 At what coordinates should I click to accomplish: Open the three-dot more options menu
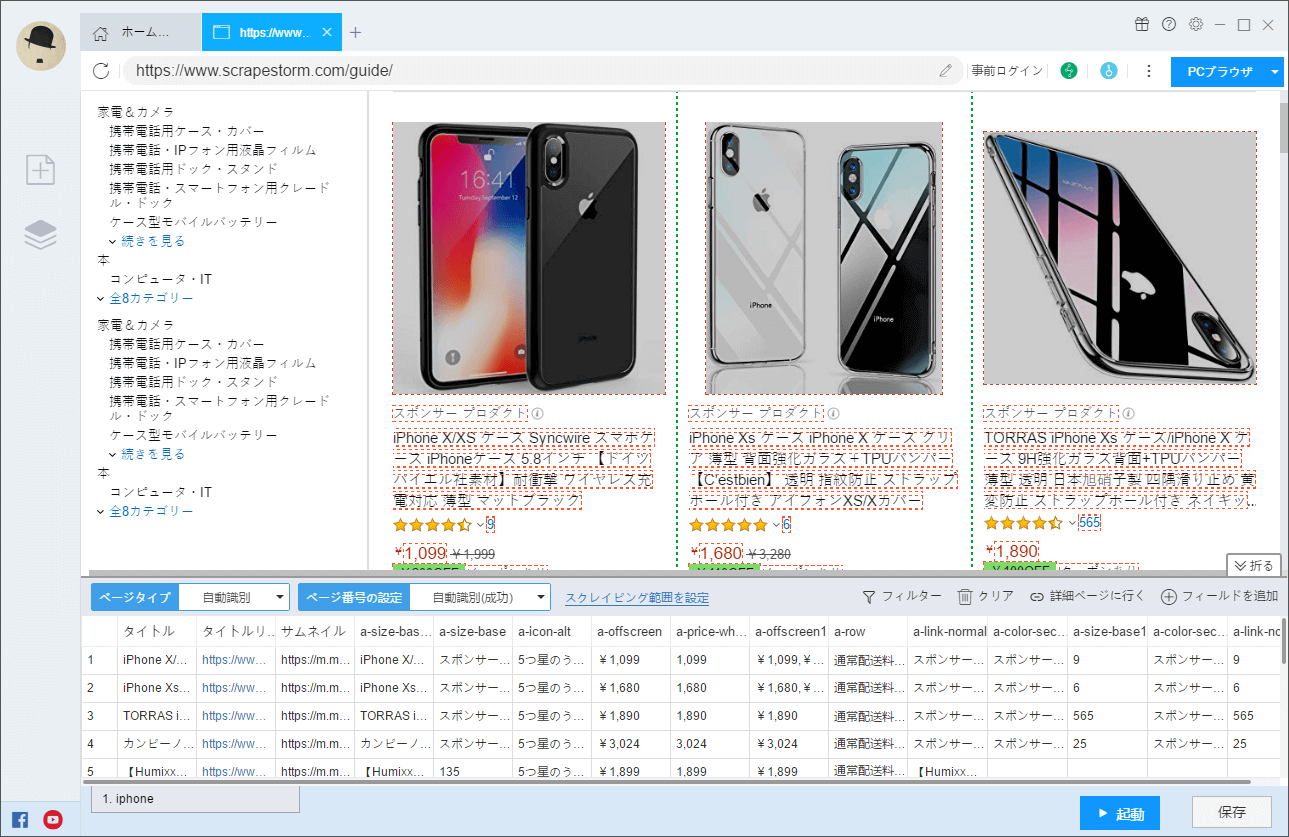click(1148, 71)
